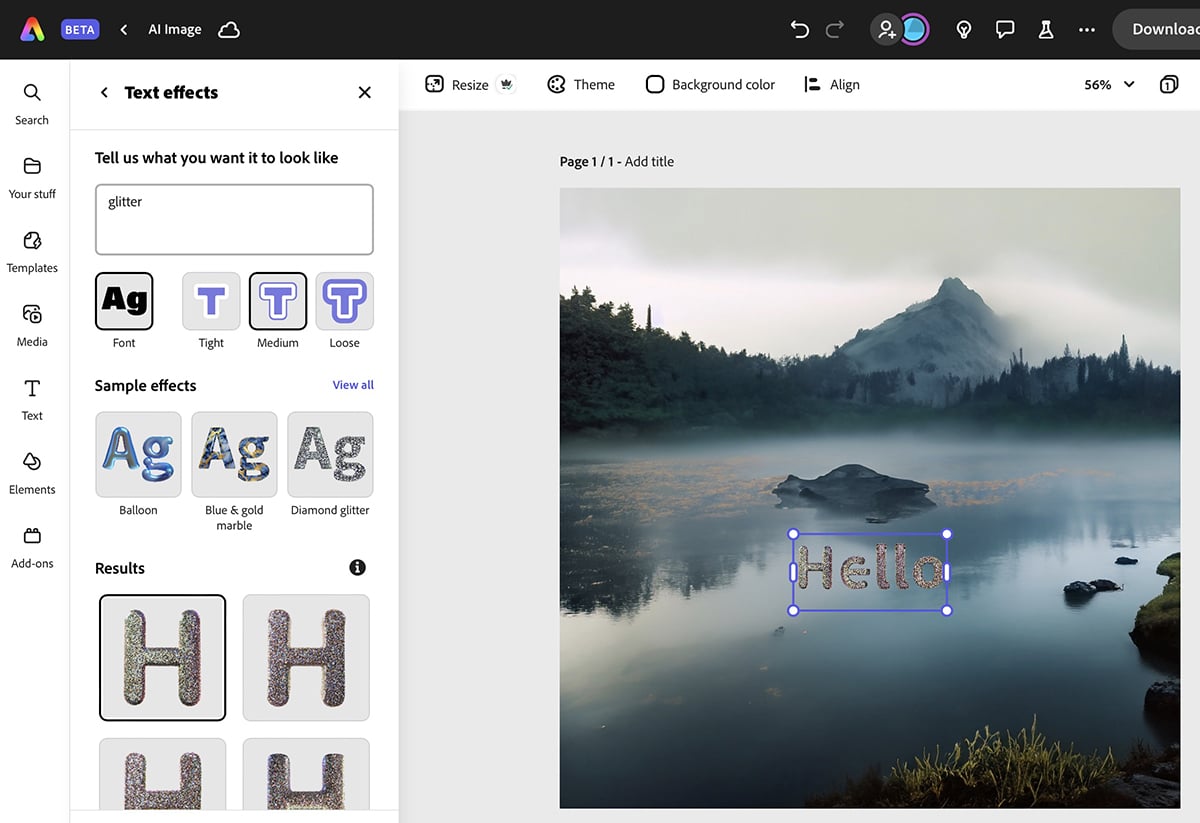Open the Templates sidebar tab
Viewport: 1200px width, 823px height.
pyautogui.click(x=32, y=251)
